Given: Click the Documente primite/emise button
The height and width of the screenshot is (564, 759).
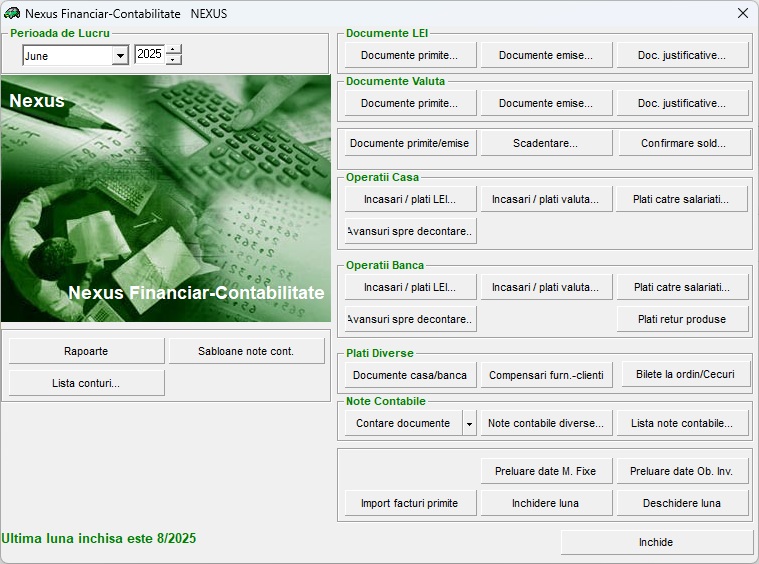Looking at the screenshot, I should coord(410,143).
